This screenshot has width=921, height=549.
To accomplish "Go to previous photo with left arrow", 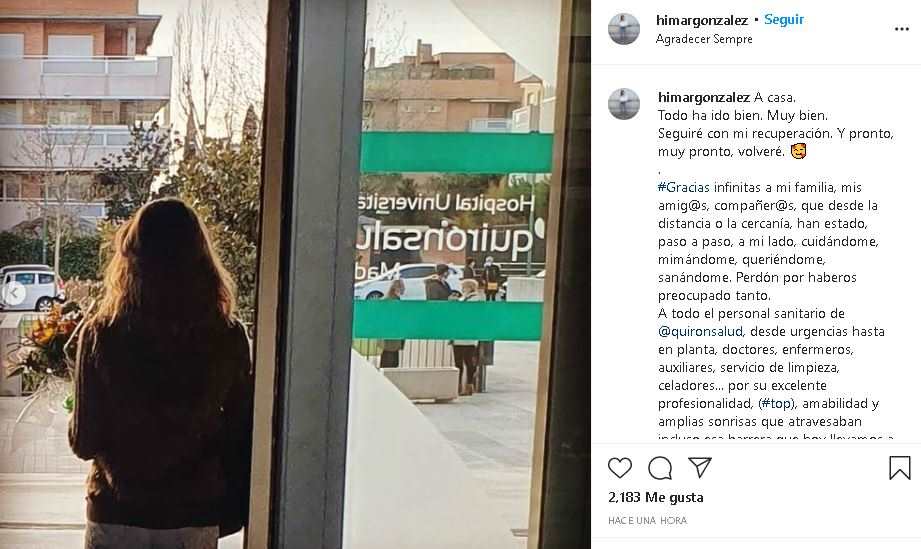I will (14, 293).
